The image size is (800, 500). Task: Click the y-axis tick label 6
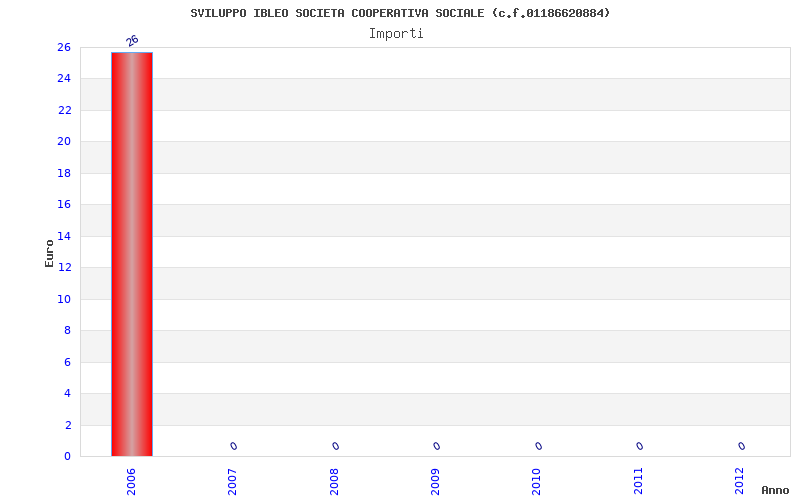pos(67,362)
